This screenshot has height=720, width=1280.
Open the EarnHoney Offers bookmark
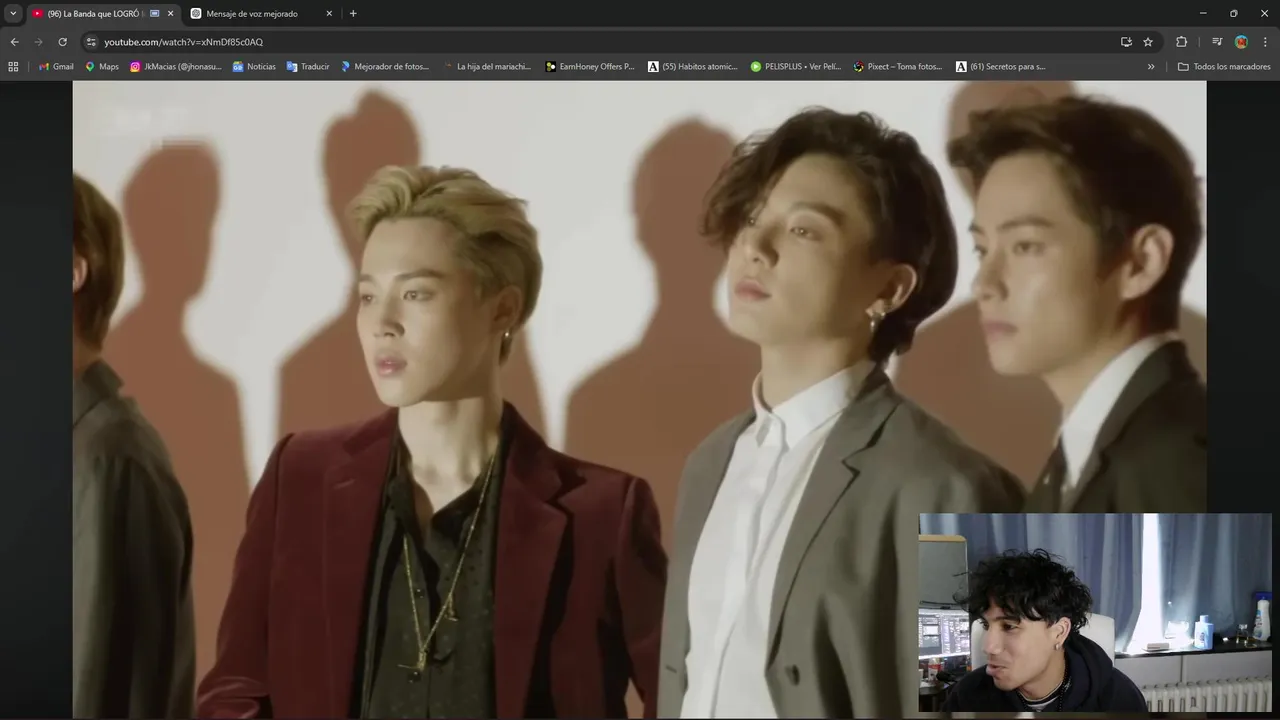(x=590, y=67)
